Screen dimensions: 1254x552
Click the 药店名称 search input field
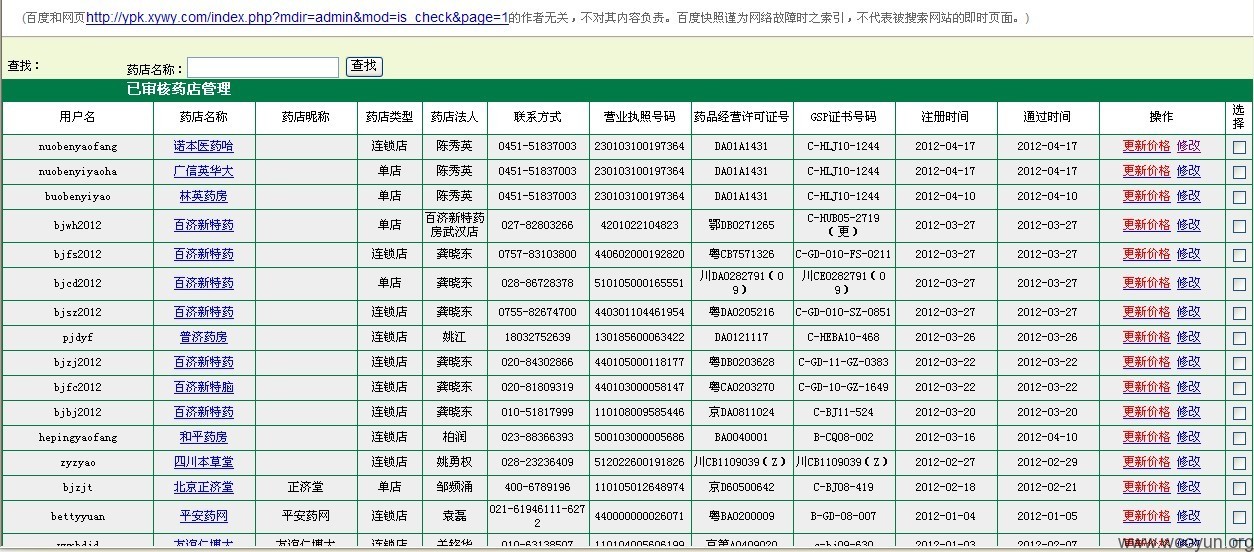(x=263, y=67)
